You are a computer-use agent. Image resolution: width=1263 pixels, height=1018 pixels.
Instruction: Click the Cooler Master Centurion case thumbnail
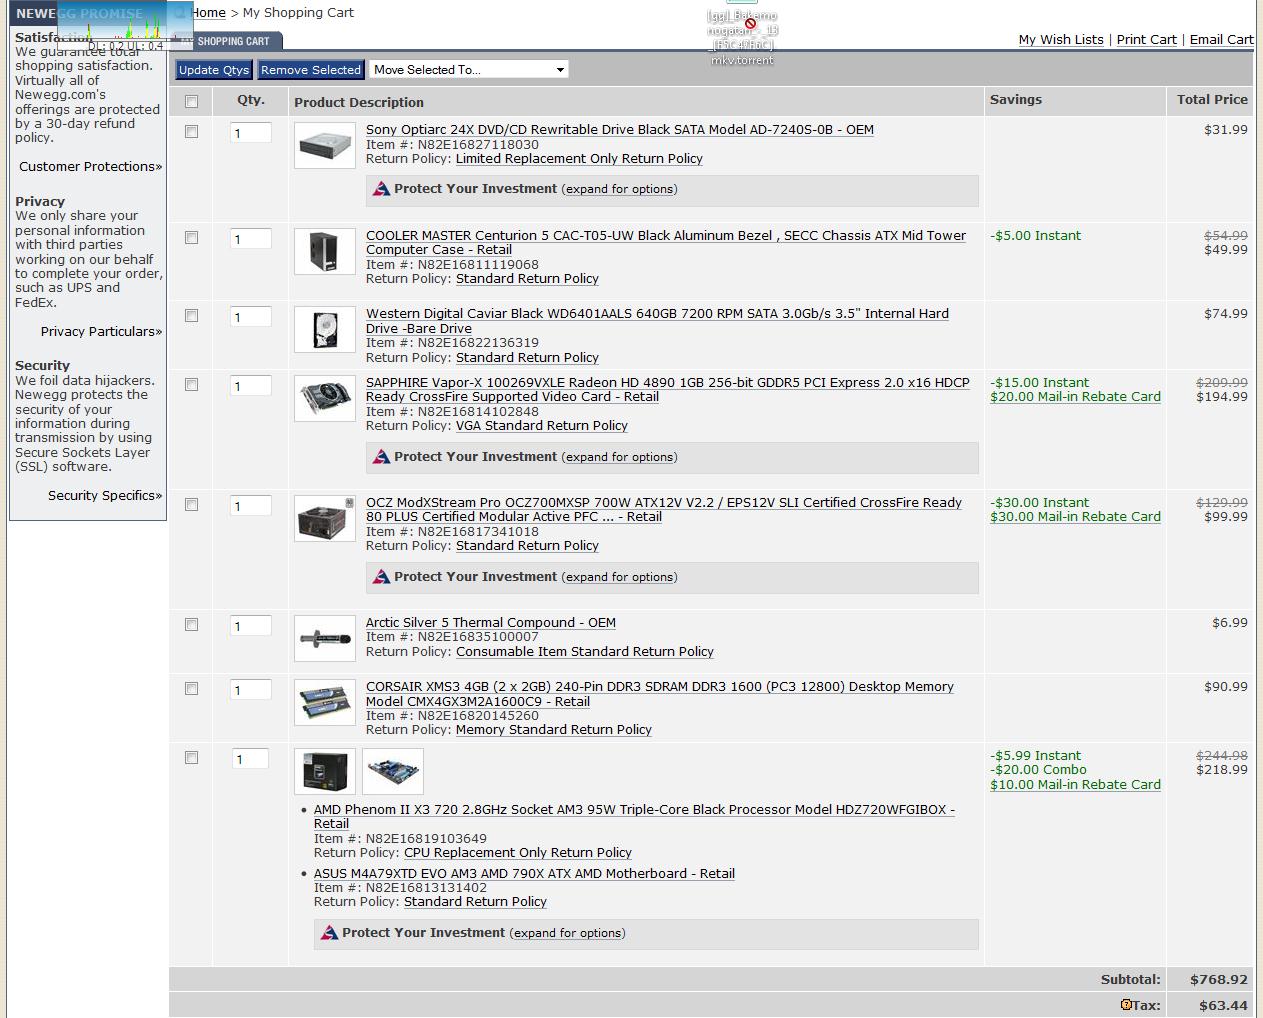[325, 251]
